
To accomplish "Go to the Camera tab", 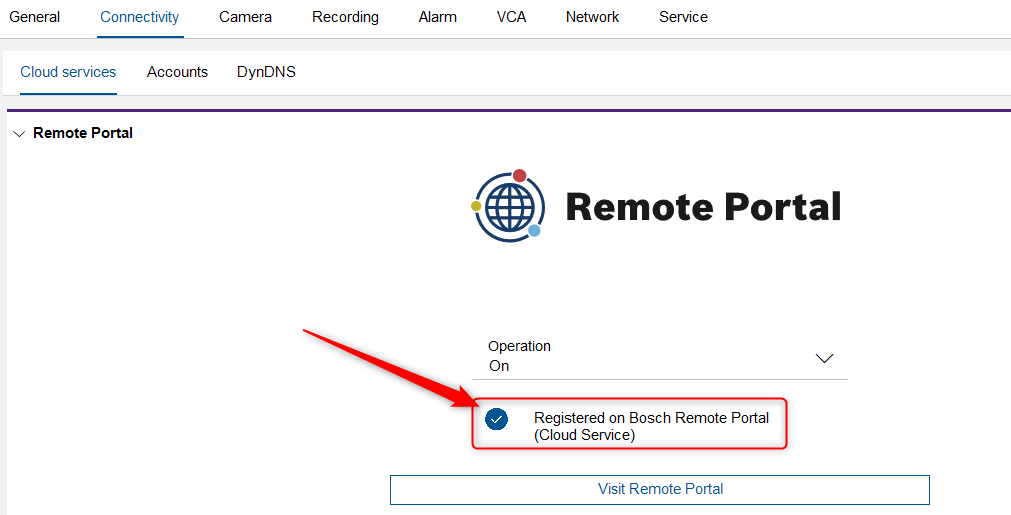I will point(246,17).
